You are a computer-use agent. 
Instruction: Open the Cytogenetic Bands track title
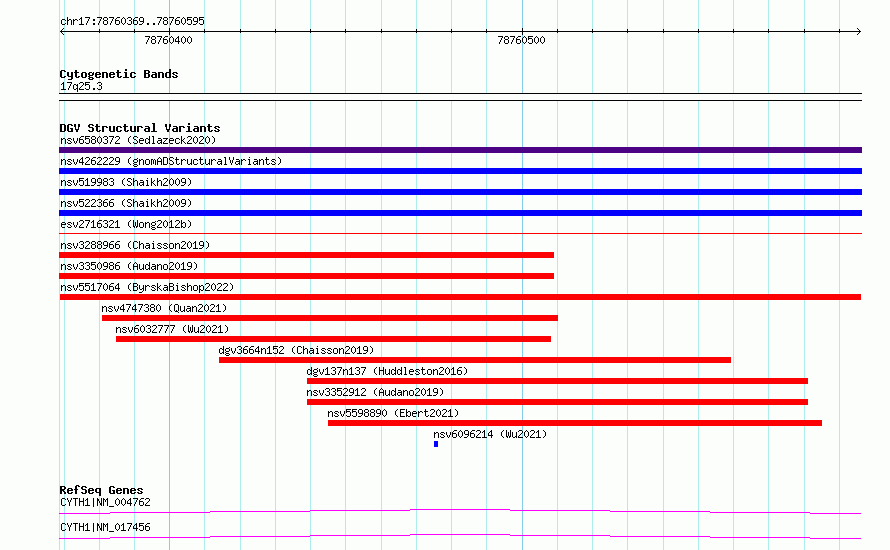pyautogui.click(x=119, y=74)
